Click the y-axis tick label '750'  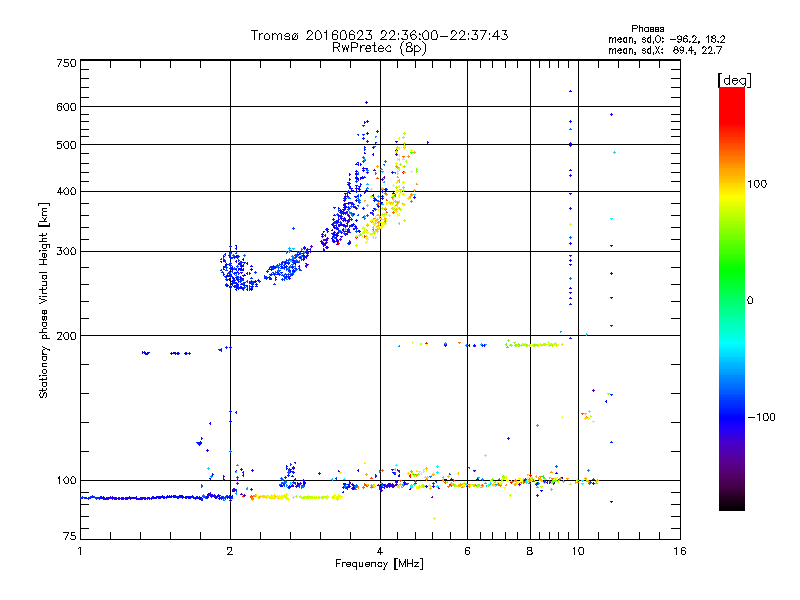tap(66, 63)
